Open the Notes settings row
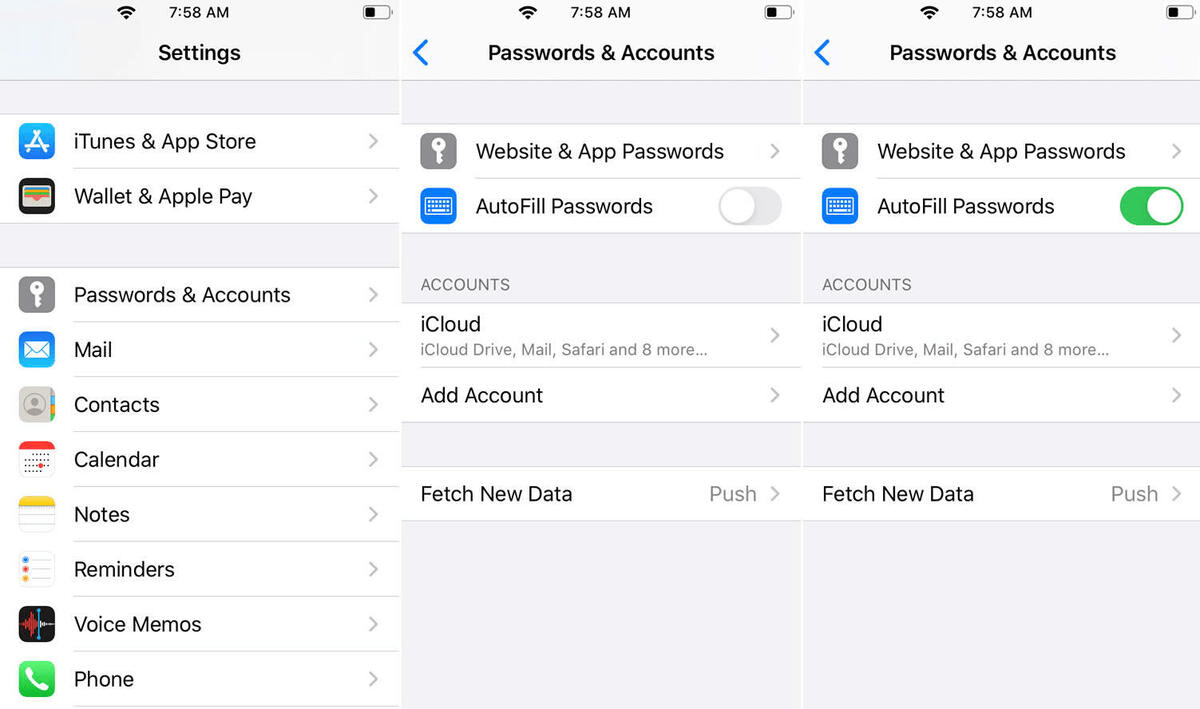Viewport: 1200px width, 709px height. point(200,514)
